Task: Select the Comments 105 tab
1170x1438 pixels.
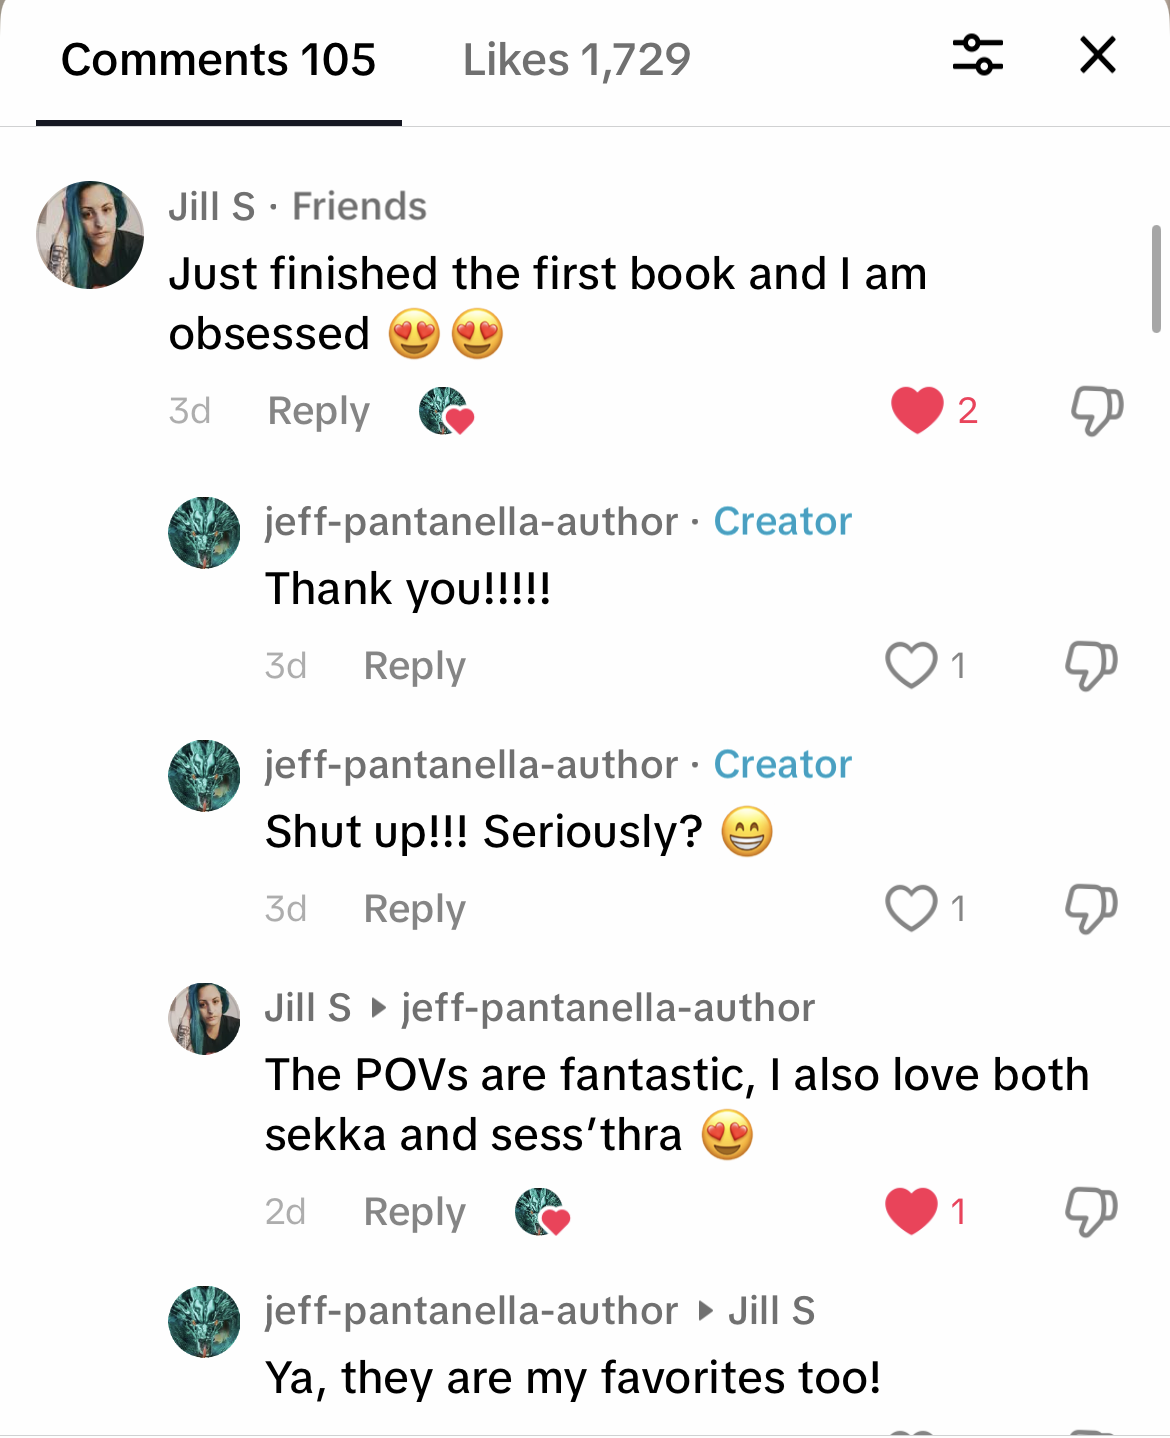Action: click(218, 60)
